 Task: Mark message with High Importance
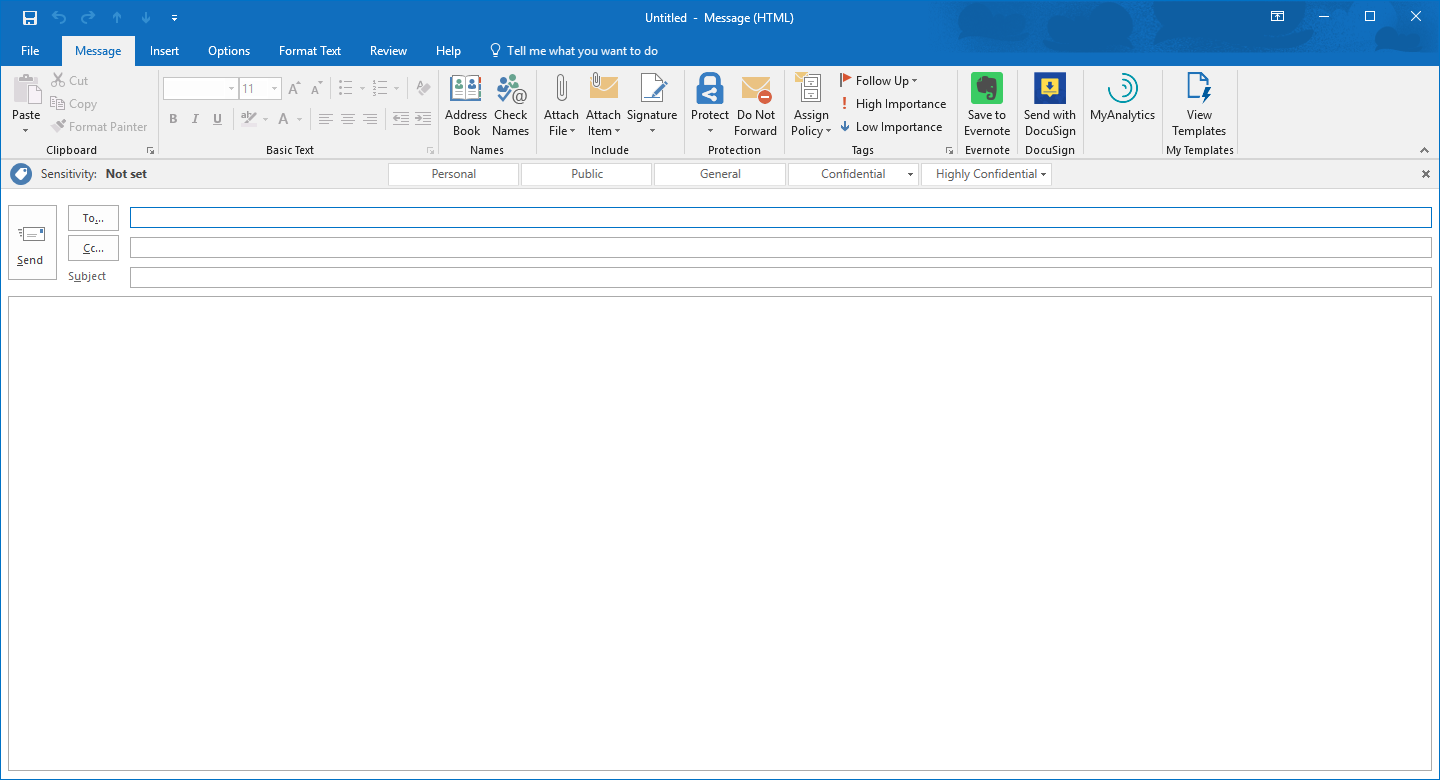893,103
